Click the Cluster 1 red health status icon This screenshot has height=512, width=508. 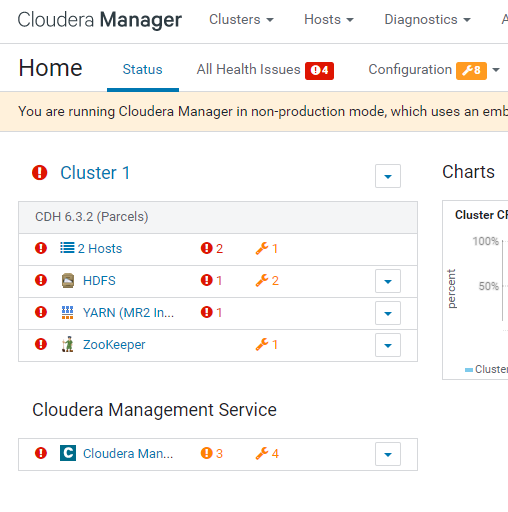tap(40, 173)
